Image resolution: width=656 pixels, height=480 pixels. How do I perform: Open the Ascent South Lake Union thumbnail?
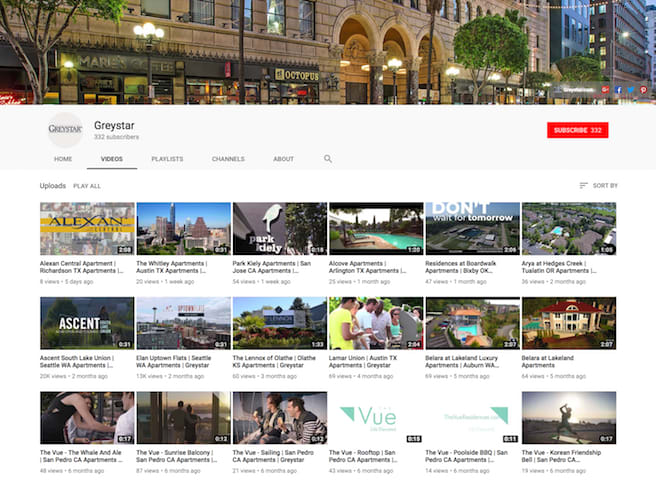pos(87,323)
